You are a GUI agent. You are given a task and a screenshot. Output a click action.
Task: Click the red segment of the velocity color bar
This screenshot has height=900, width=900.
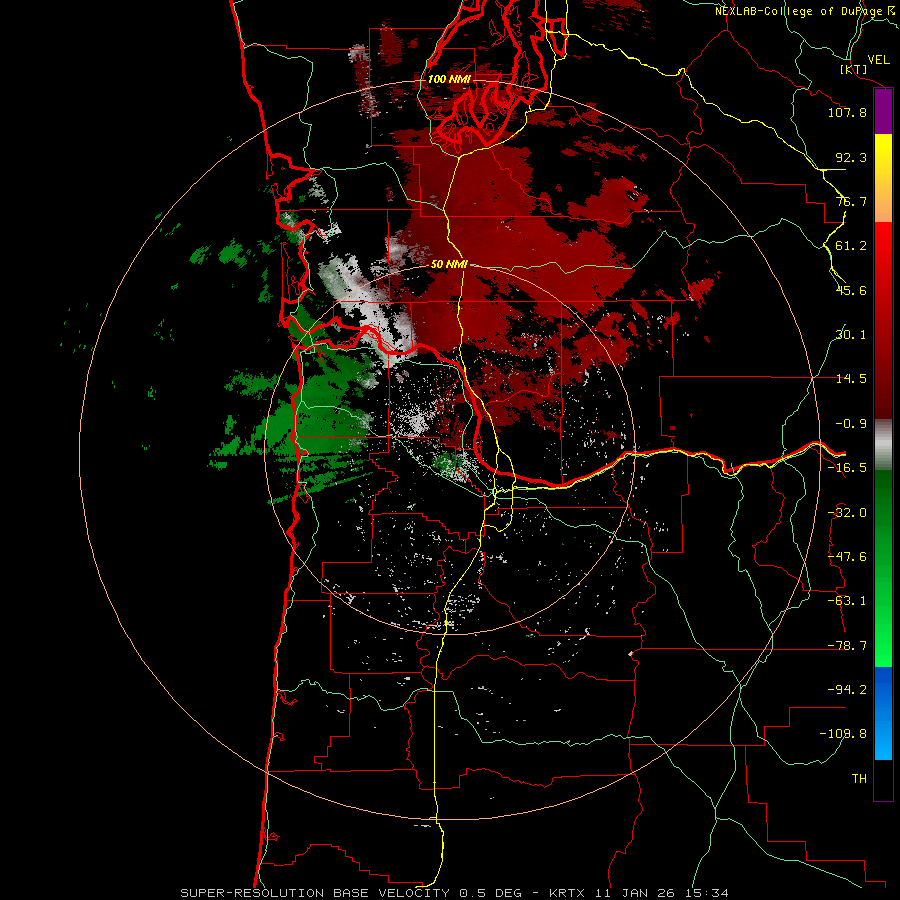(x=883, y=320)
